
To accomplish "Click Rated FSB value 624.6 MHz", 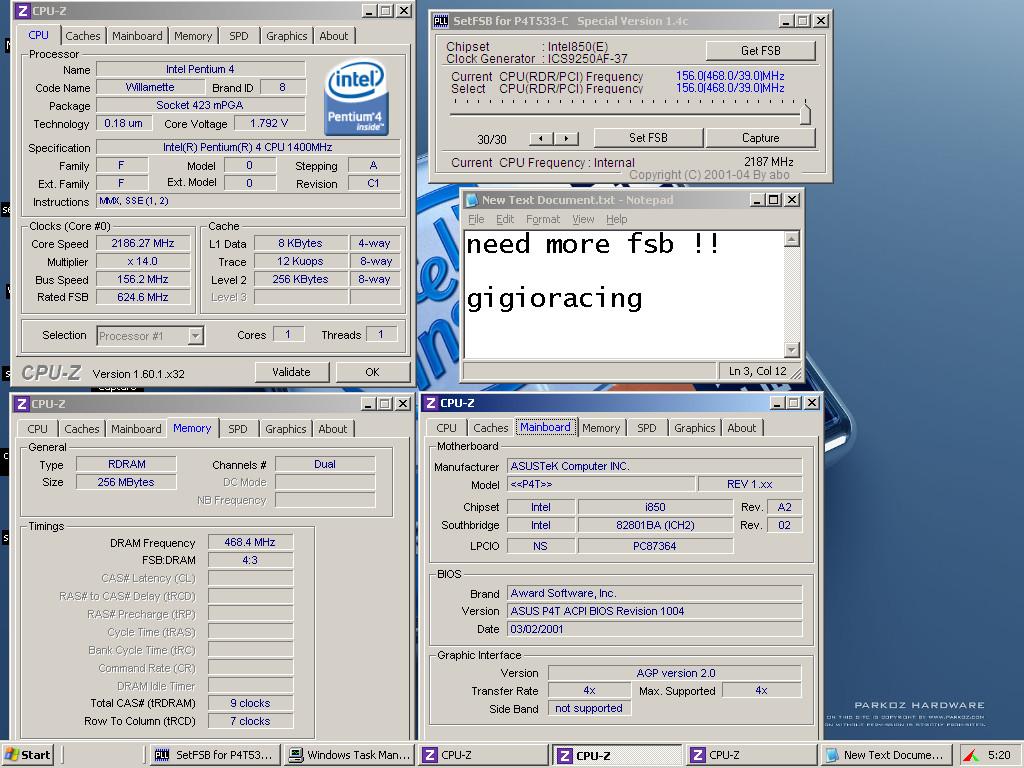I will (x=143, y=297).
